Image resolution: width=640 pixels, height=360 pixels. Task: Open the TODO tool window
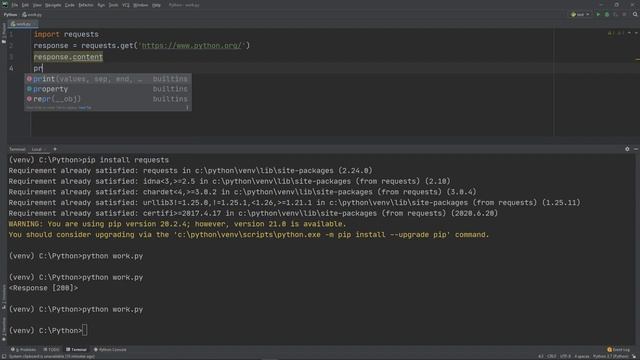52,350
